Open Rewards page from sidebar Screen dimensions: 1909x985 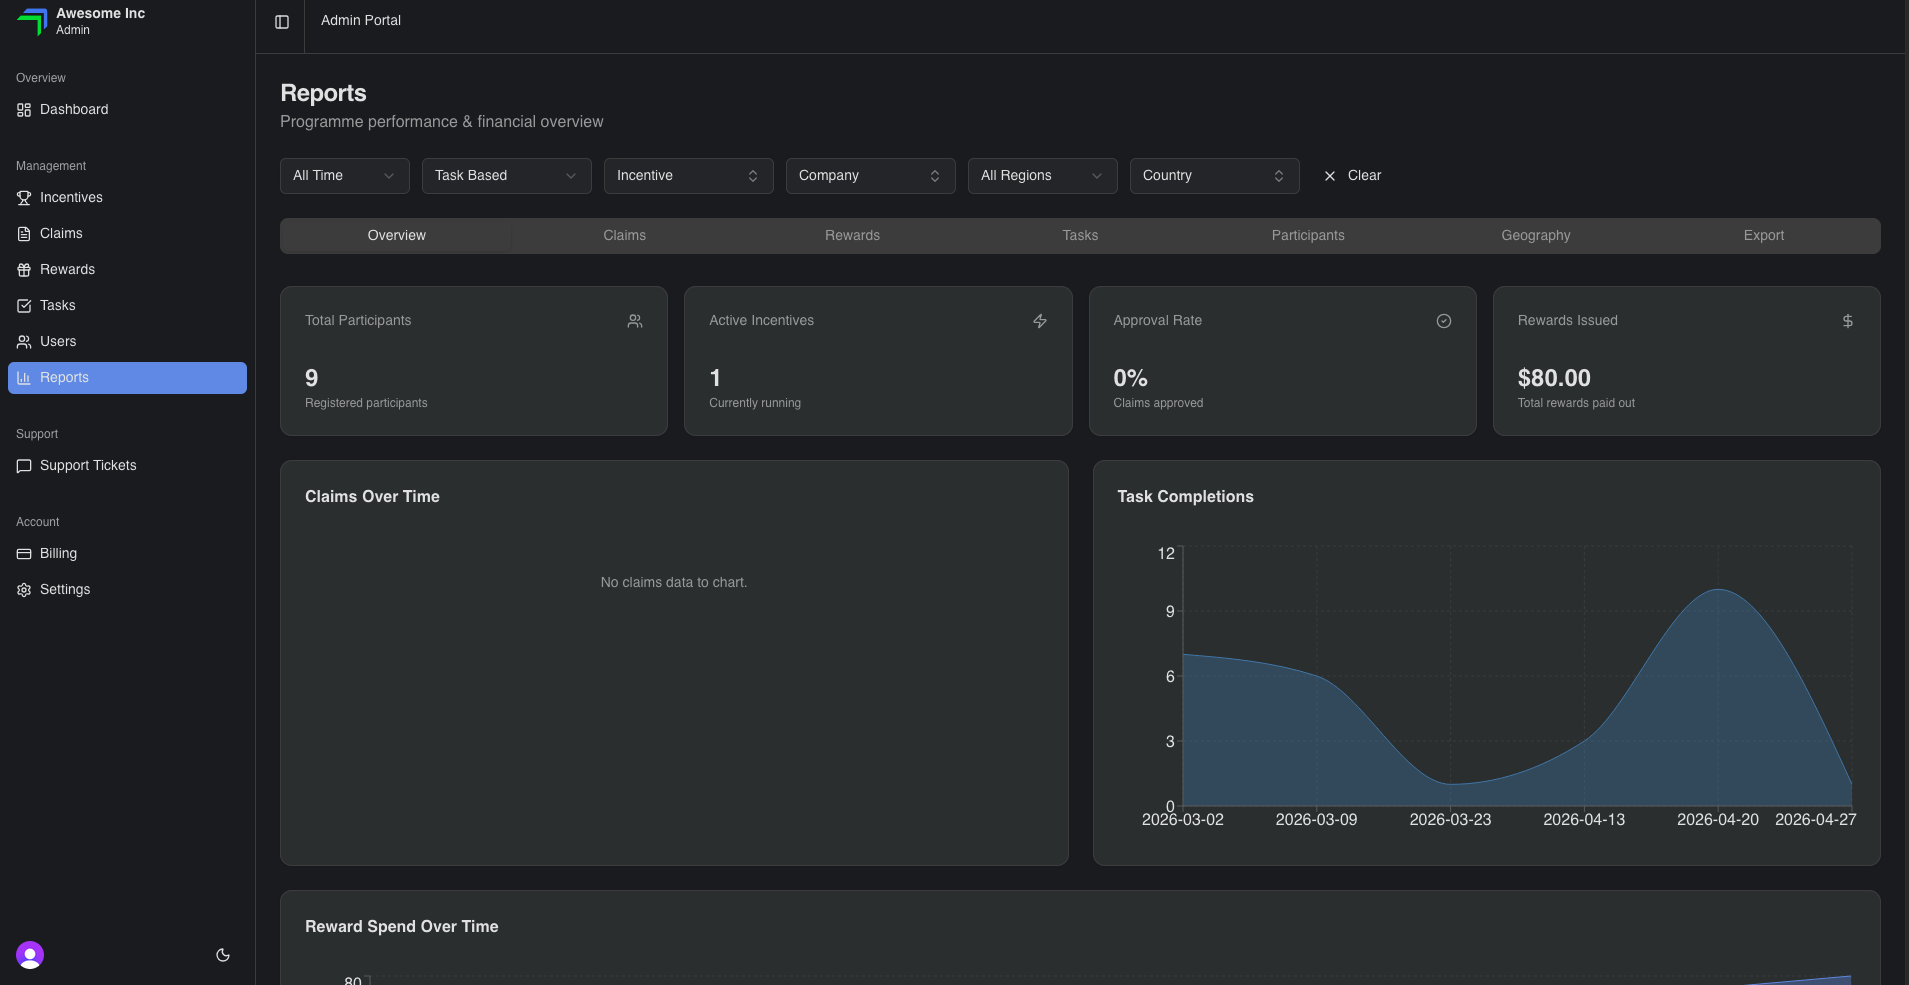128,270
